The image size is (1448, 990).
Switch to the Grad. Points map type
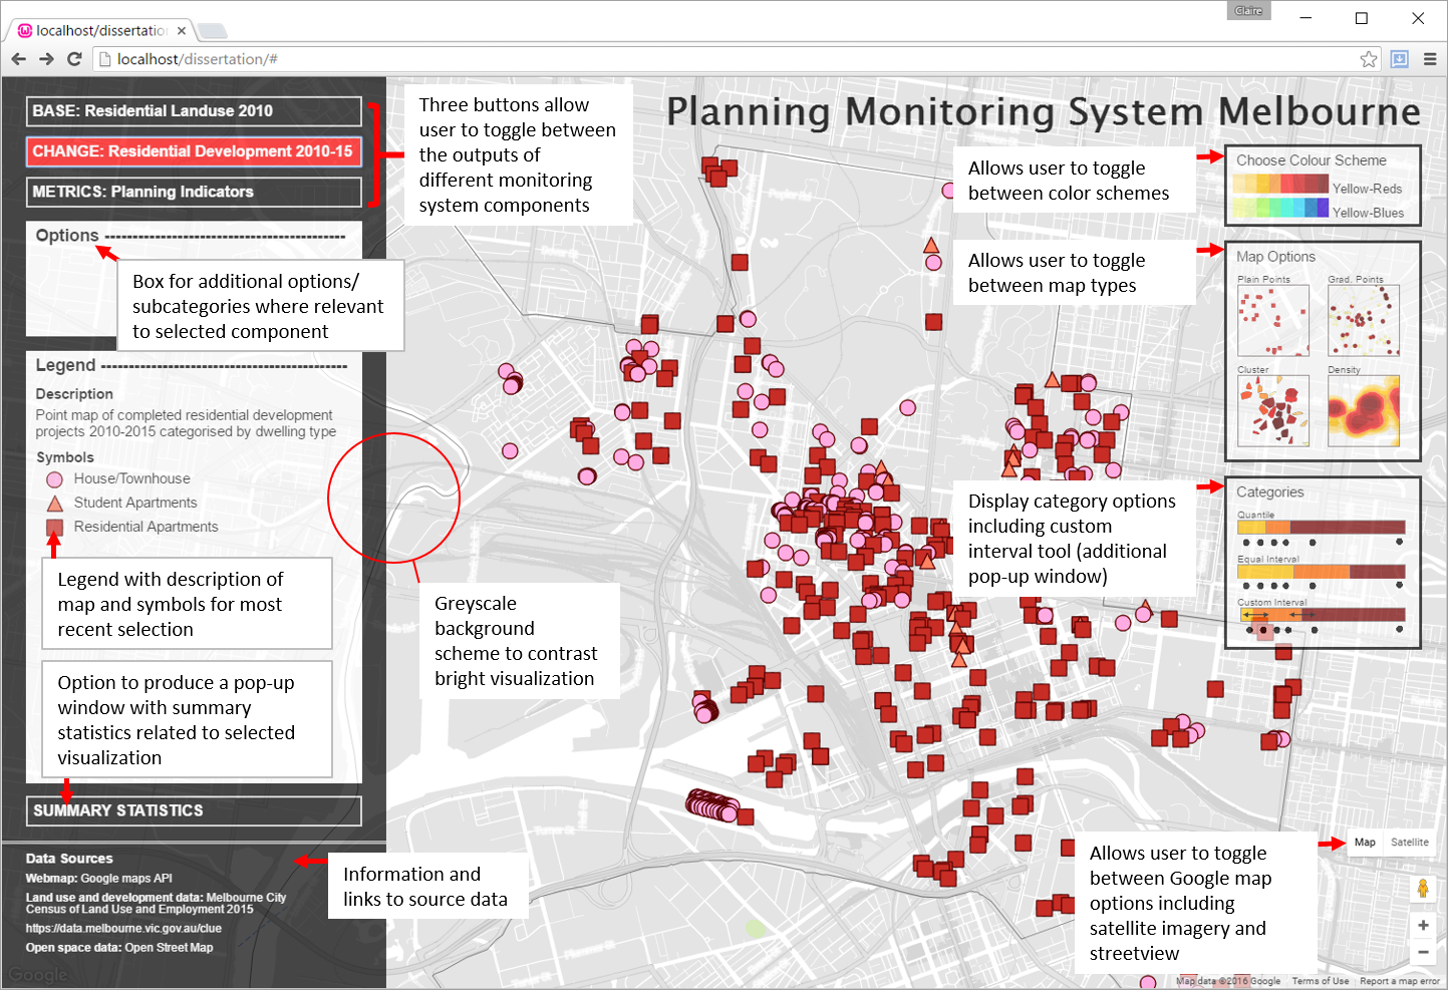click(x=1364, y=320)
